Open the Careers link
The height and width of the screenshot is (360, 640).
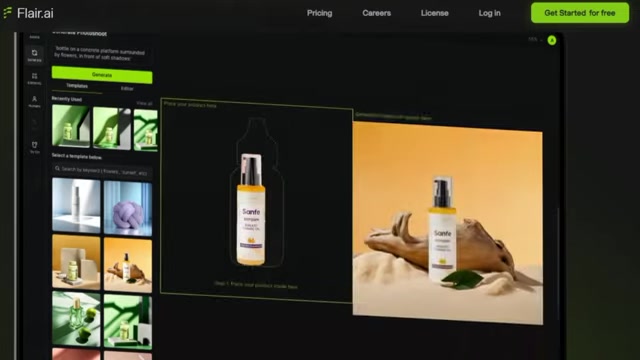(376, 13)
